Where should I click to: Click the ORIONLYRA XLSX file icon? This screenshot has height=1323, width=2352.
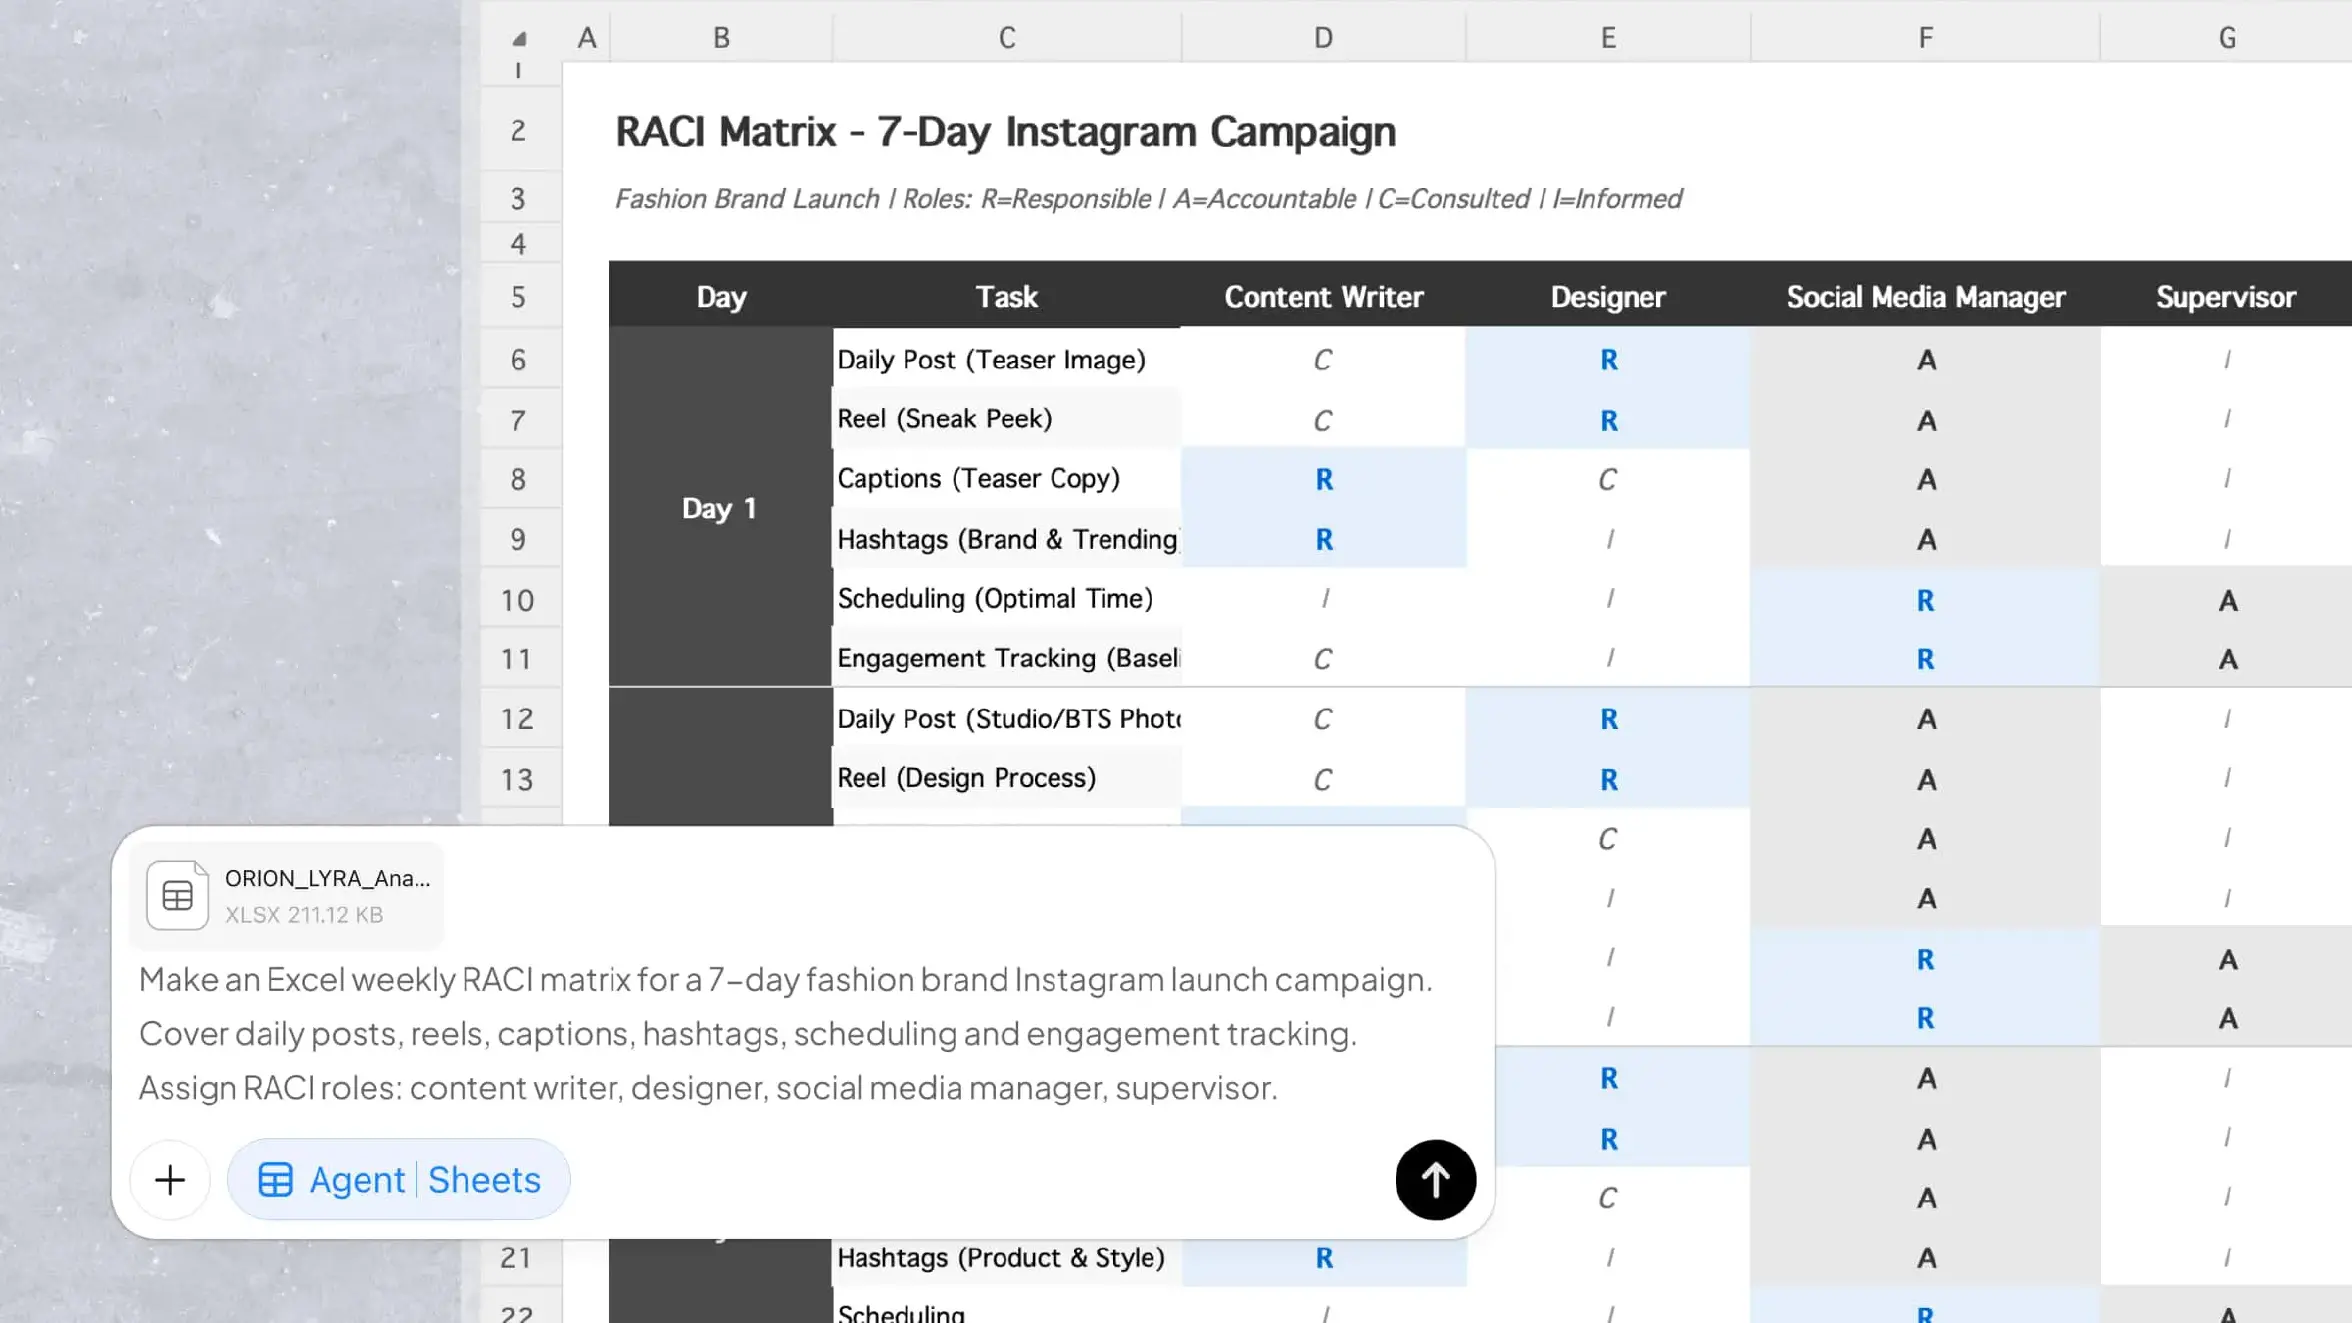pos(178,895)
